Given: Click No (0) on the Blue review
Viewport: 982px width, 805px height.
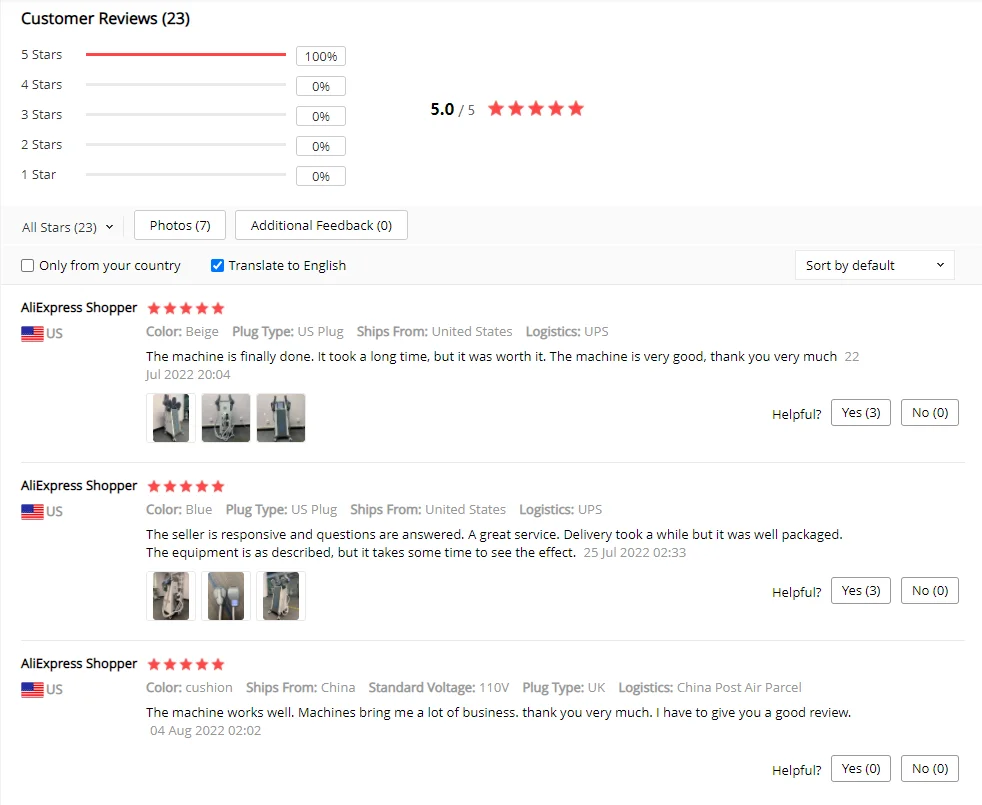Looking at the screenshot, I should tap(930, 591).
